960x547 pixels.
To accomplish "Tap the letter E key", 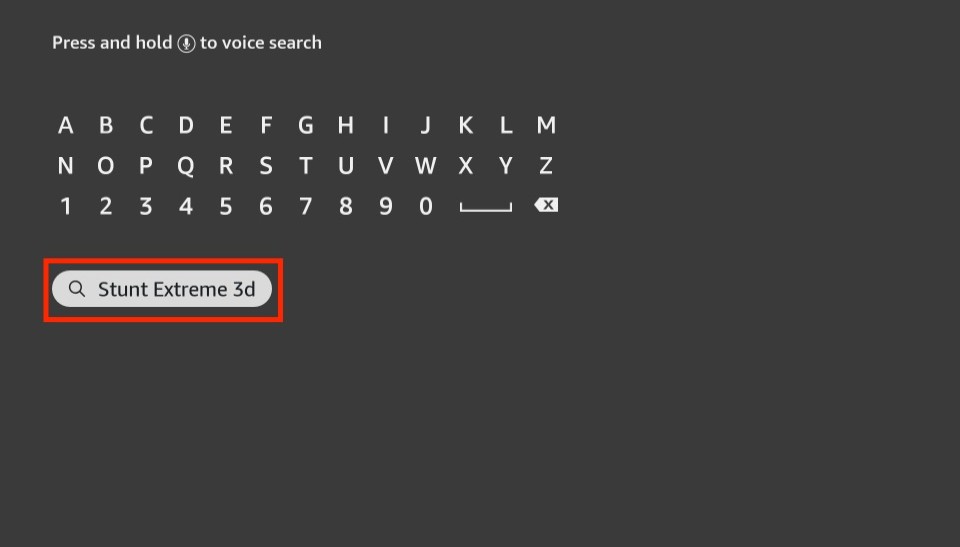I will pyautogui.click(x=226, y=126).
